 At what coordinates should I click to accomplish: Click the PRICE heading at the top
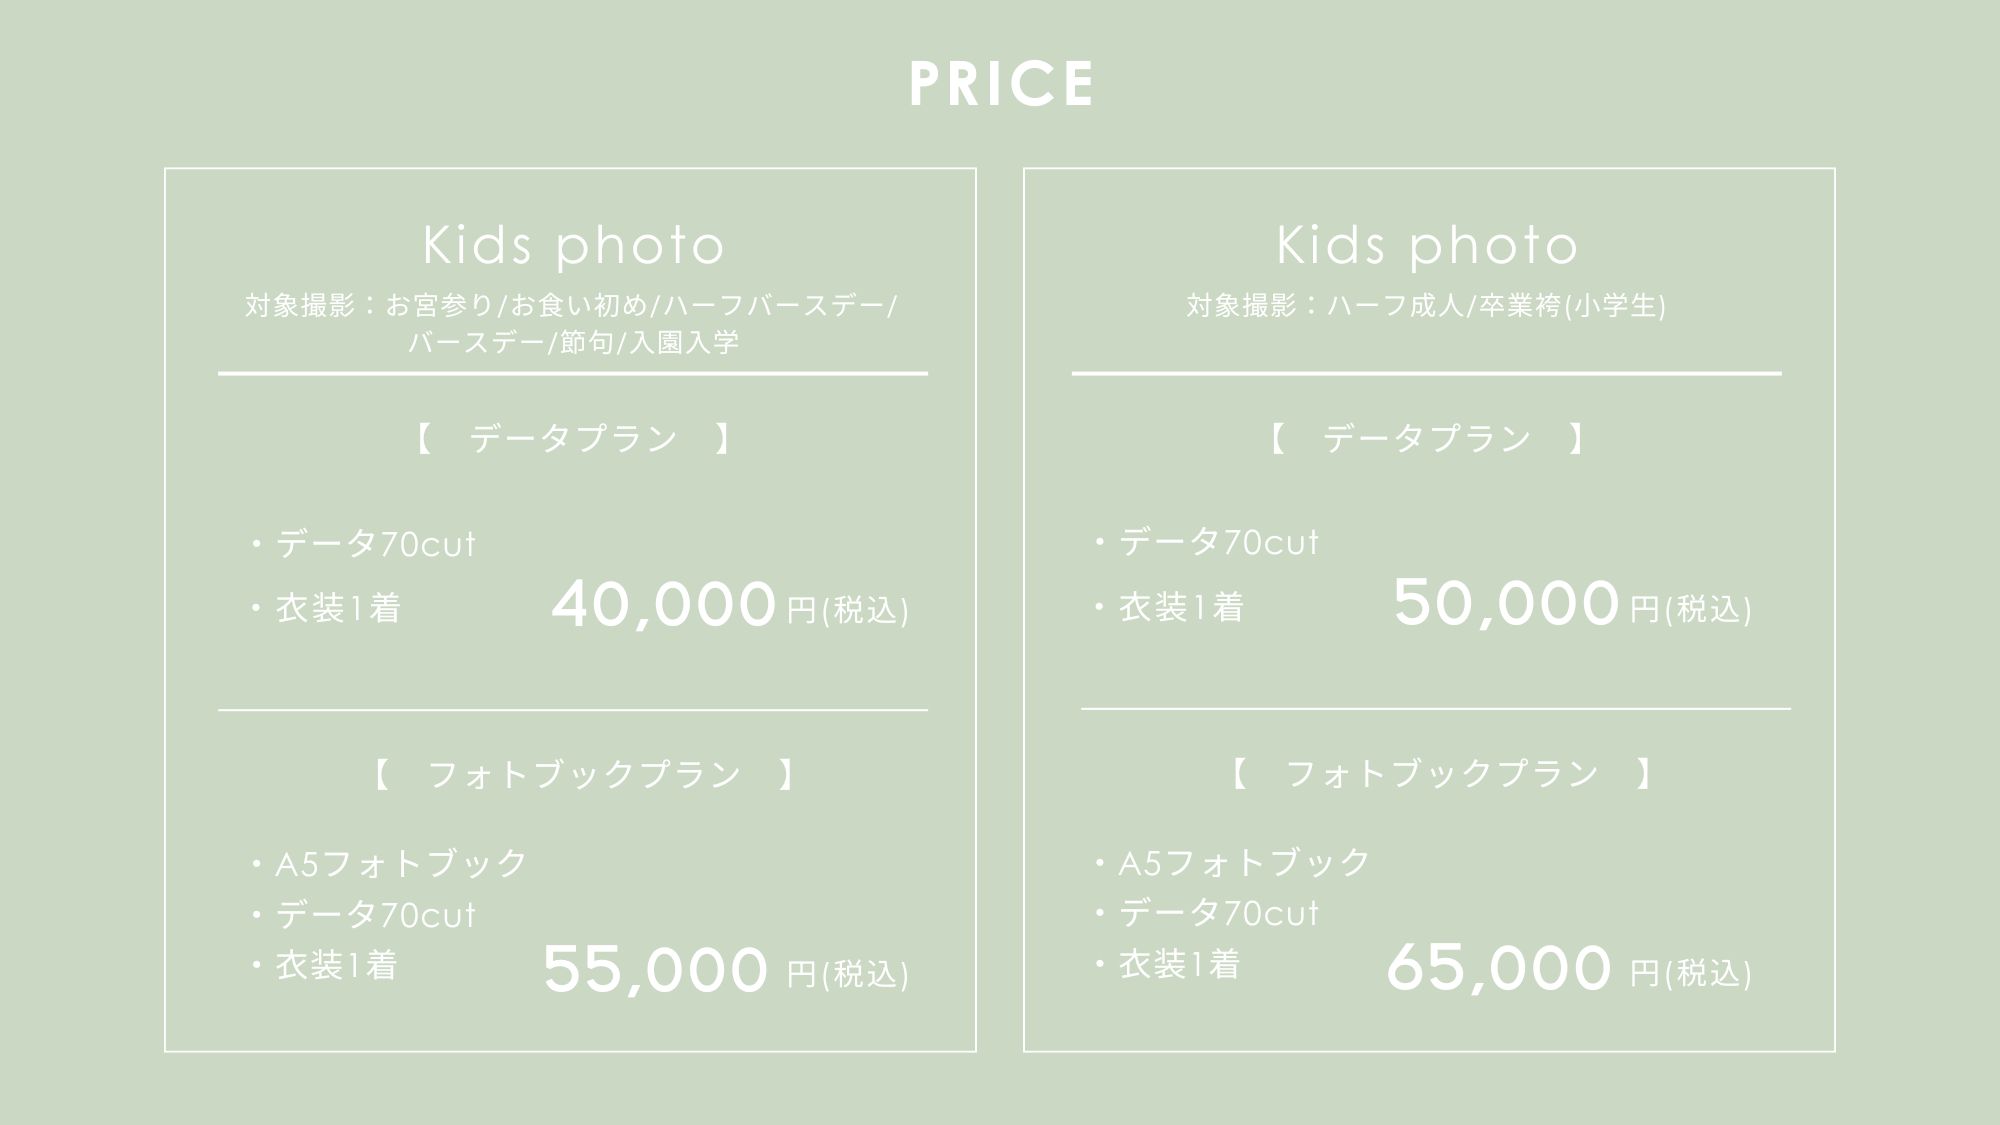(1001, 84)
